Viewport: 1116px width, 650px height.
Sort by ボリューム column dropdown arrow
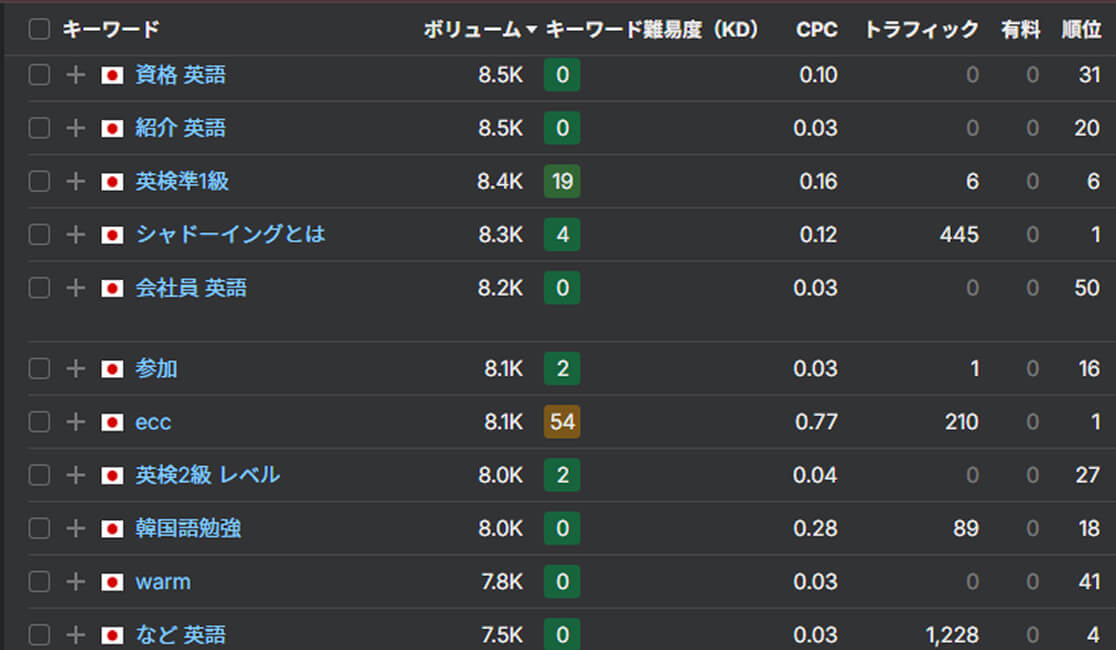point(531,31)
